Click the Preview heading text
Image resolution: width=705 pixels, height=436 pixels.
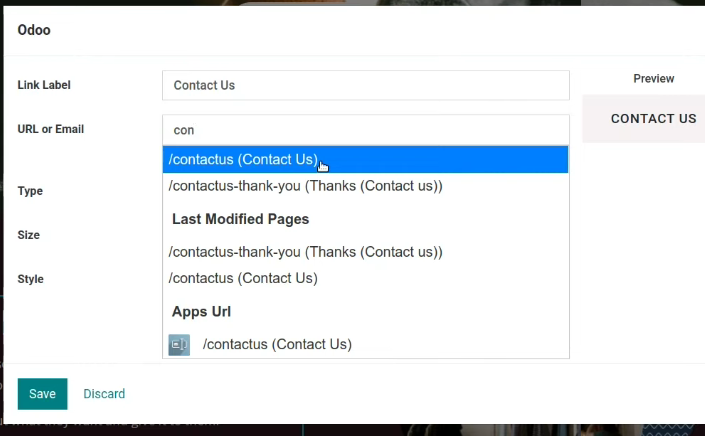[x=654, y=79]
